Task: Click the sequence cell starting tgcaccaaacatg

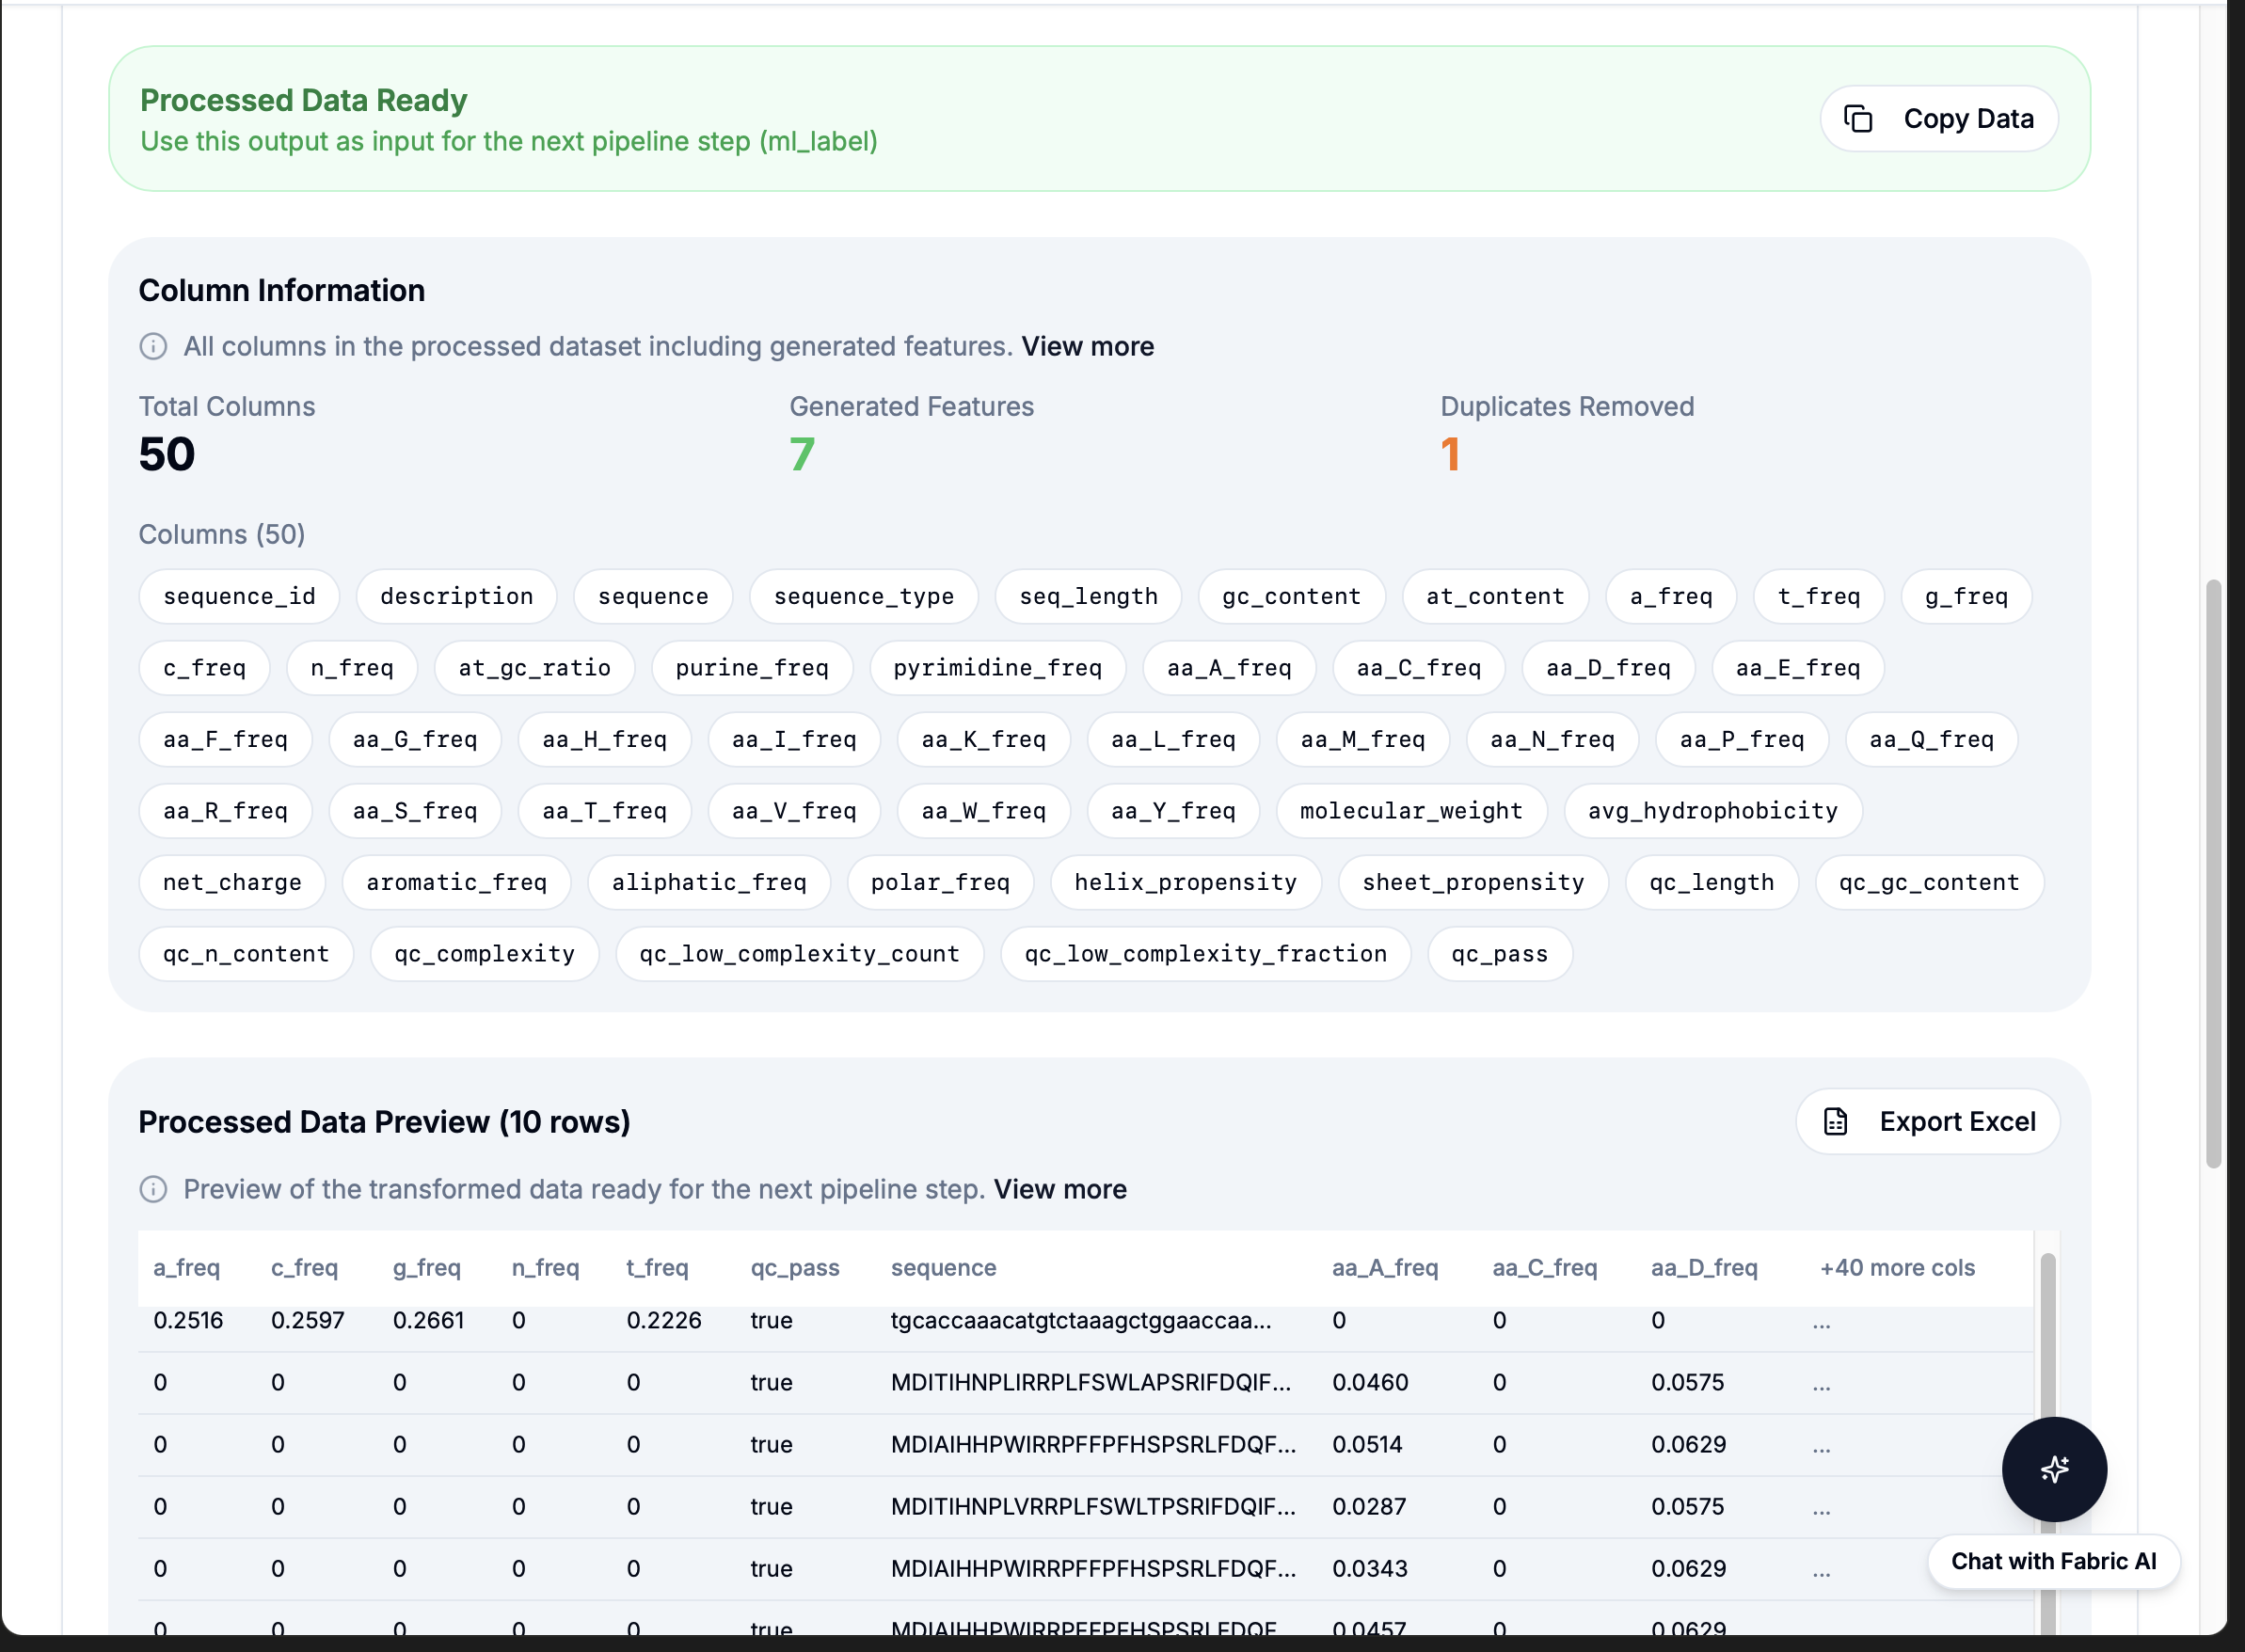Action: [x=1081, y=1320]
